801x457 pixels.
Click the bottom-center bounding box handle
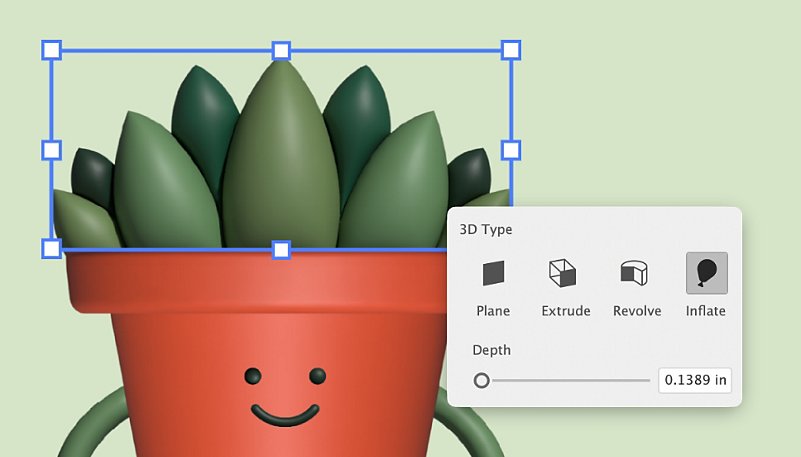[x=281, y=249]
